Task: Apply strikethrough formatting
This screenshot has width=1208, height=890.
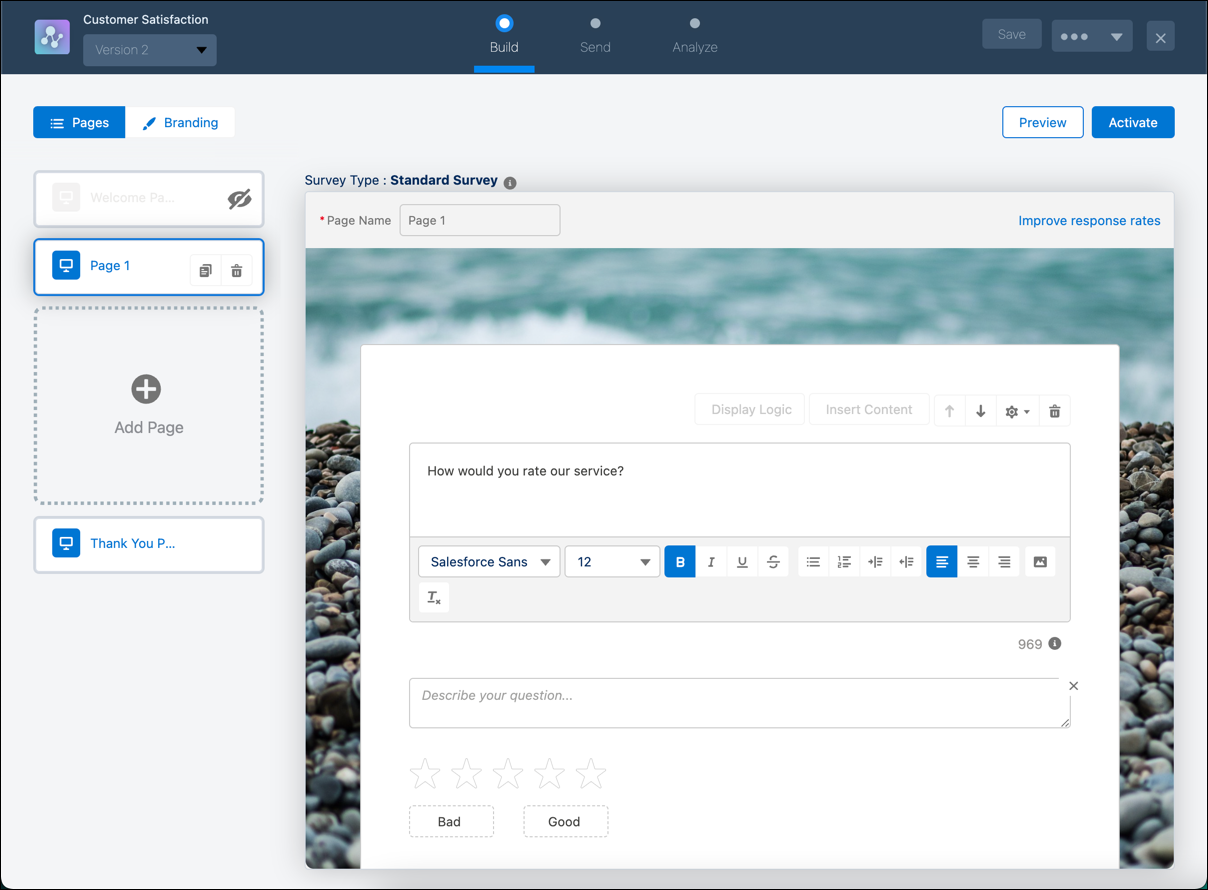Action: (x=773, y=561)
